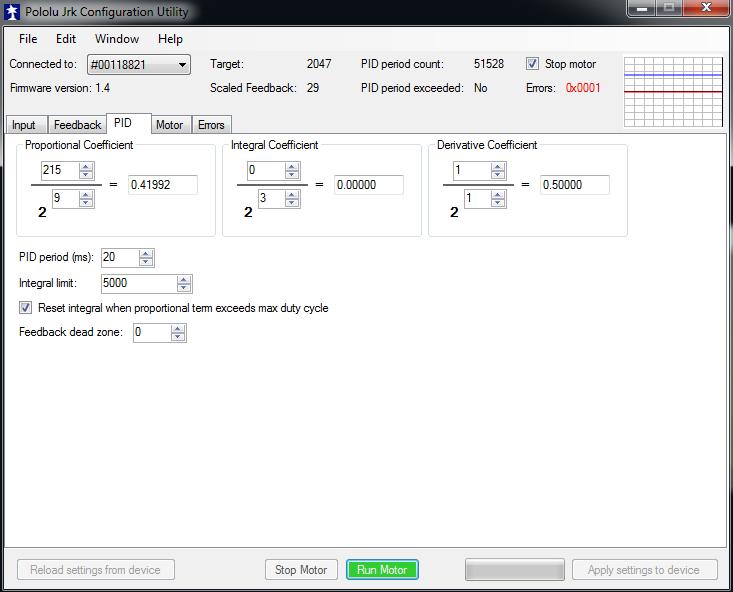Open the Window menu

(x=117, y=39)
